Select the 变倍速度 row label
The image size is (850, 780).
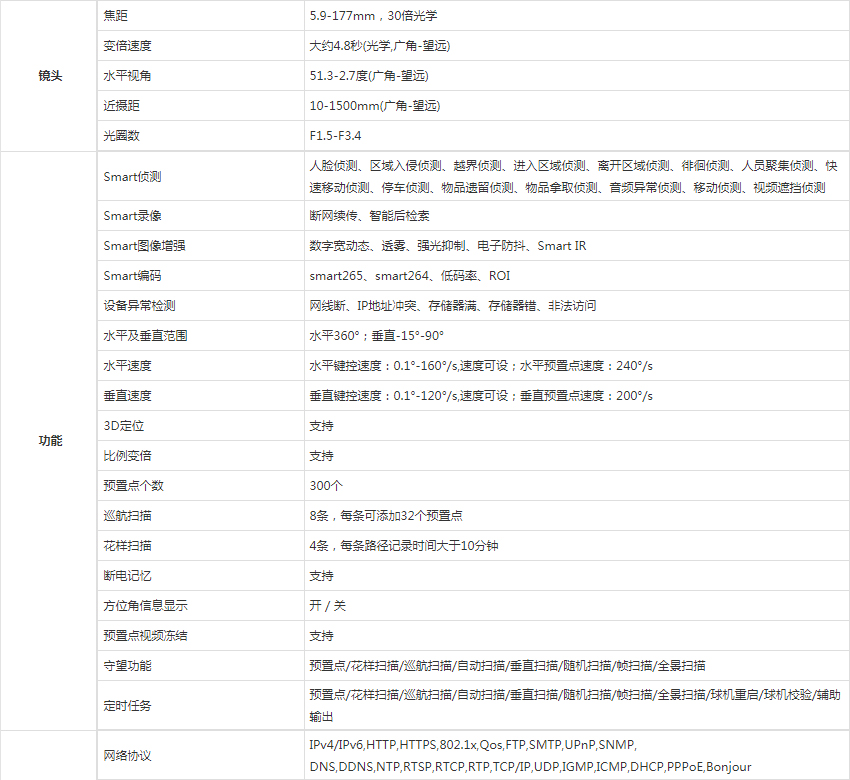(127, 46)
